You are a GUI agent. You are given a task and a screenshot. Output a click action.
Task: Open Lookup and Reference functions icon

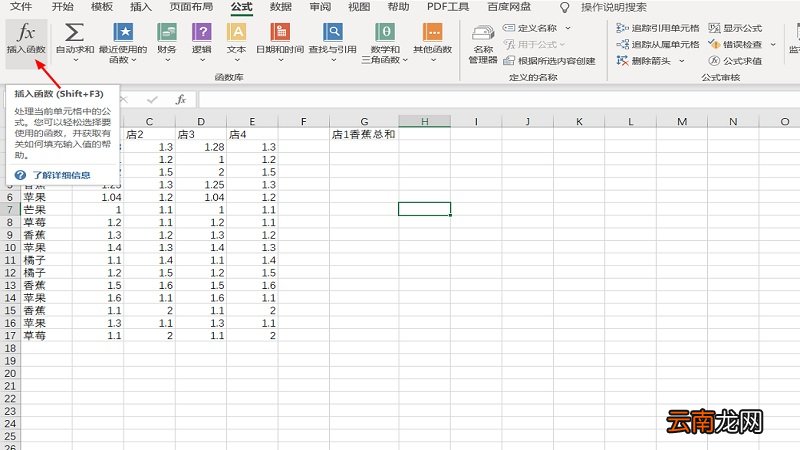click(x=333, y=32)
